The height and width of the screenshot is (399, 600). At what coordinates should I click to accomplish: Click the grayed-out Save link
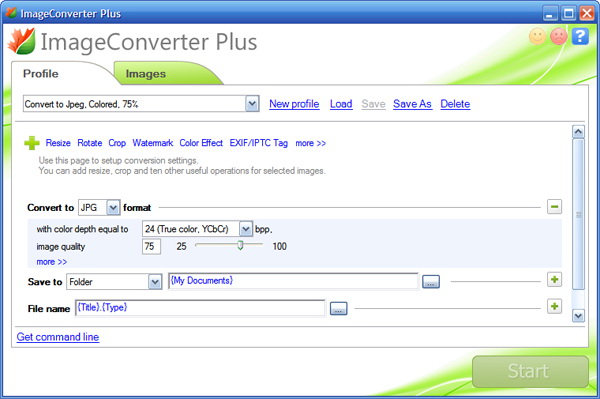pyautogui.click(x=373, y=104)
